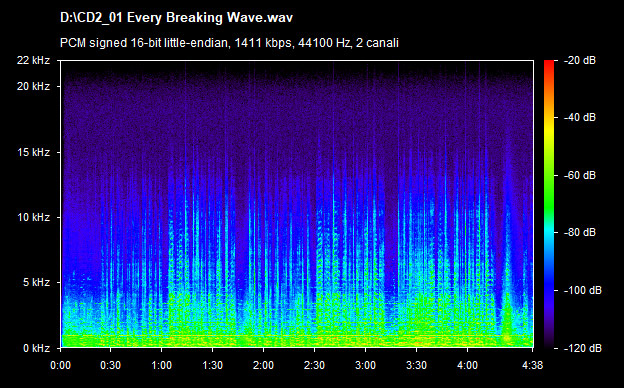Click the 15 kHz frequency axis label
This screenshot has width=624, height=388.
point(33,152)
